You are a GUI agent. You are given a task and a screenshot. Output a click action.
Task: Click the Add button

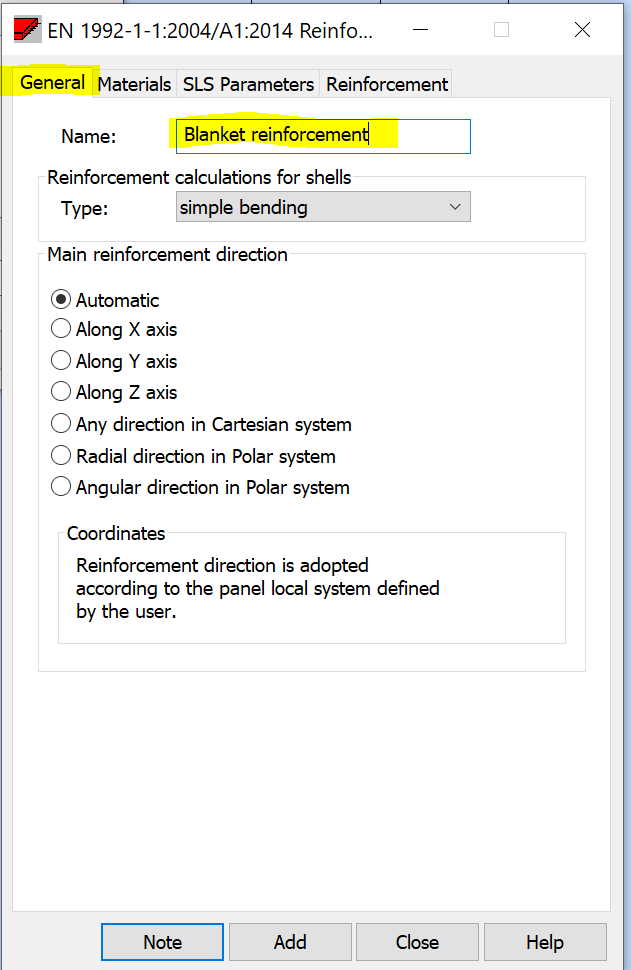click(290, 942)
